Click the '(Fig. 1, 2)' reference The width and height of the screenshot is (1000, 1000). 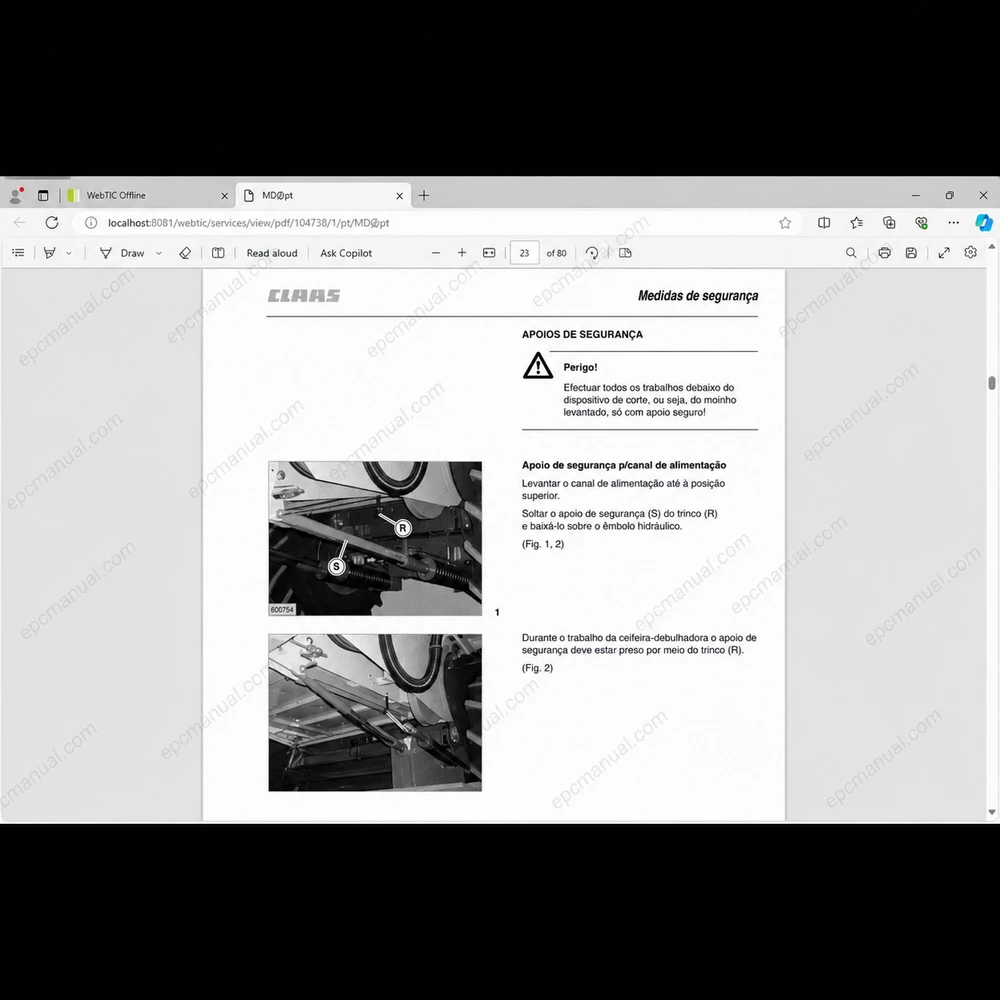pyautogui.click(x=543, y=544)
